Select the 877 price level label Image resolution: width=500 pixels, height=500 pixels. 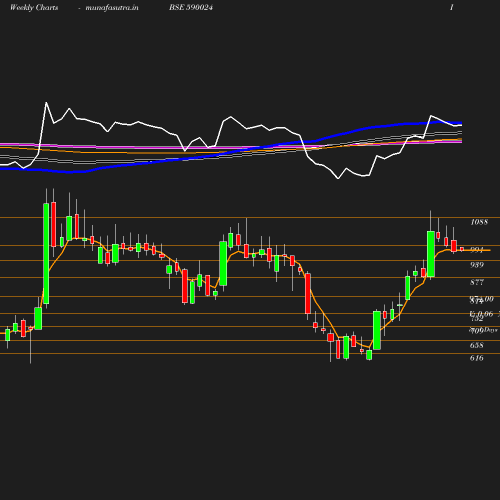[x=477, y=282]
